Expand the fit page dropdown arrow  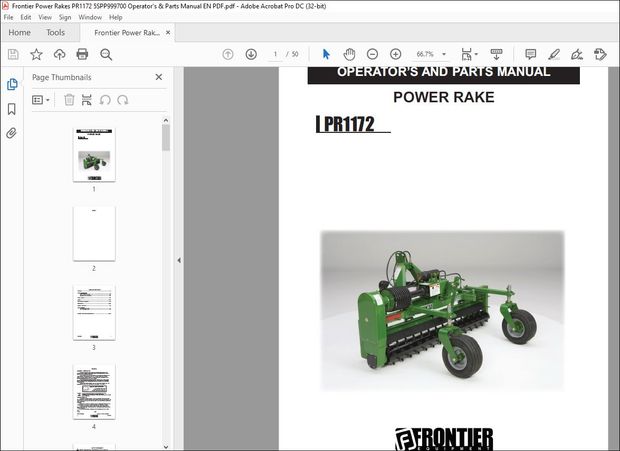[x=476, y=54]
